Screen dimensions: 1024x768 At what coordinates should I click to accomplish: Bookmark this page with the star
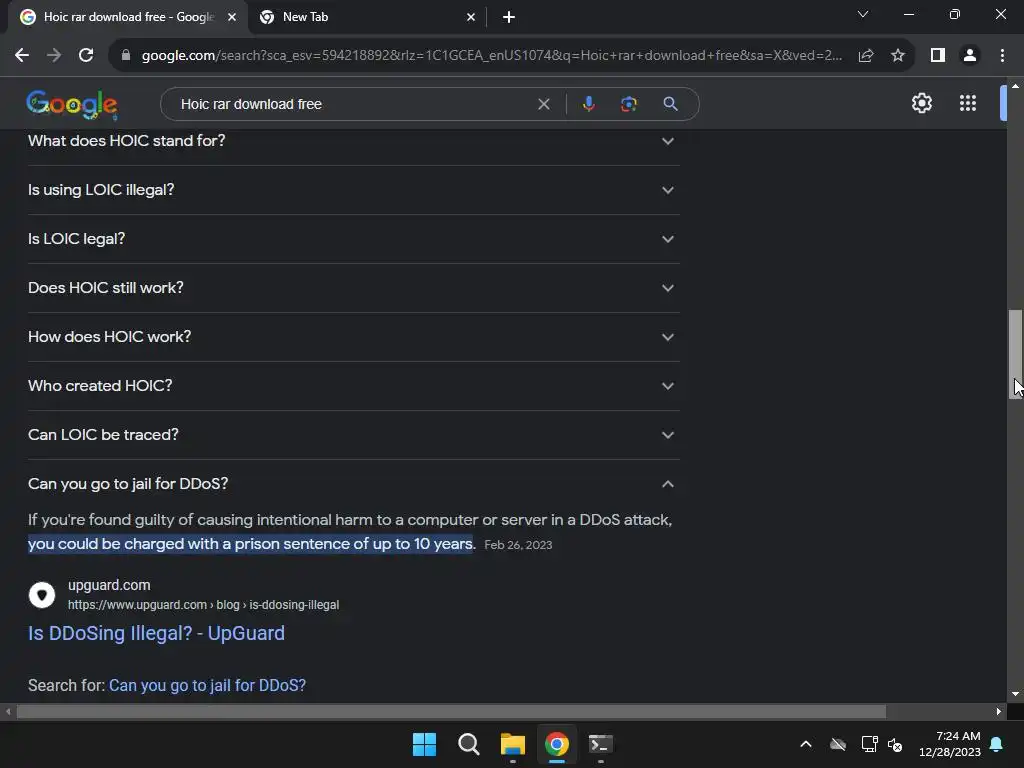(x=898, y=56)
